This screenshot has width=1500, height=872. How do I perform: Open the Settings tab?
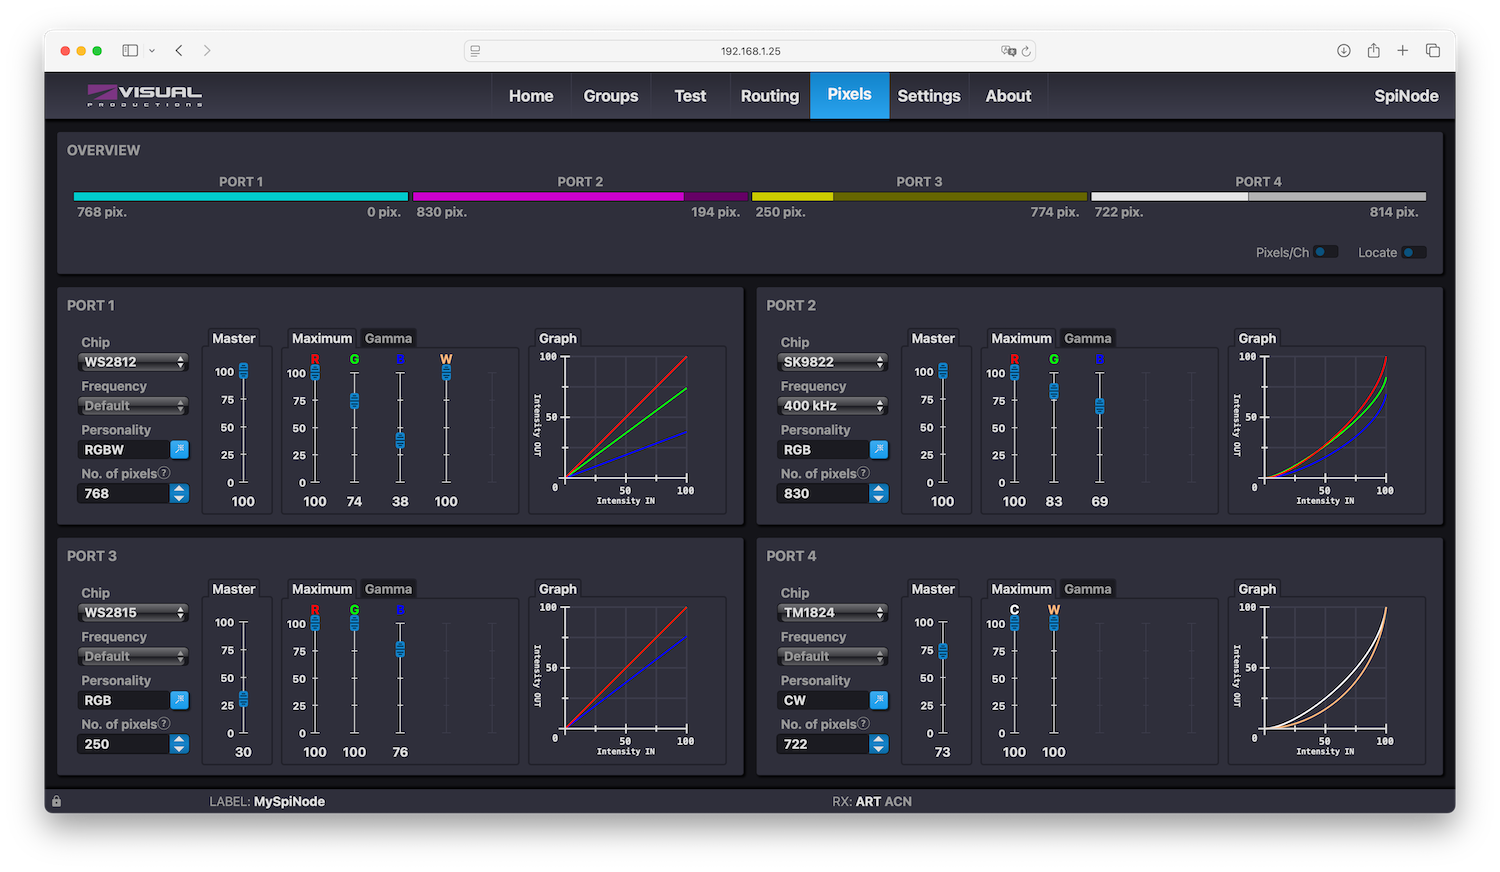[928, 96]
